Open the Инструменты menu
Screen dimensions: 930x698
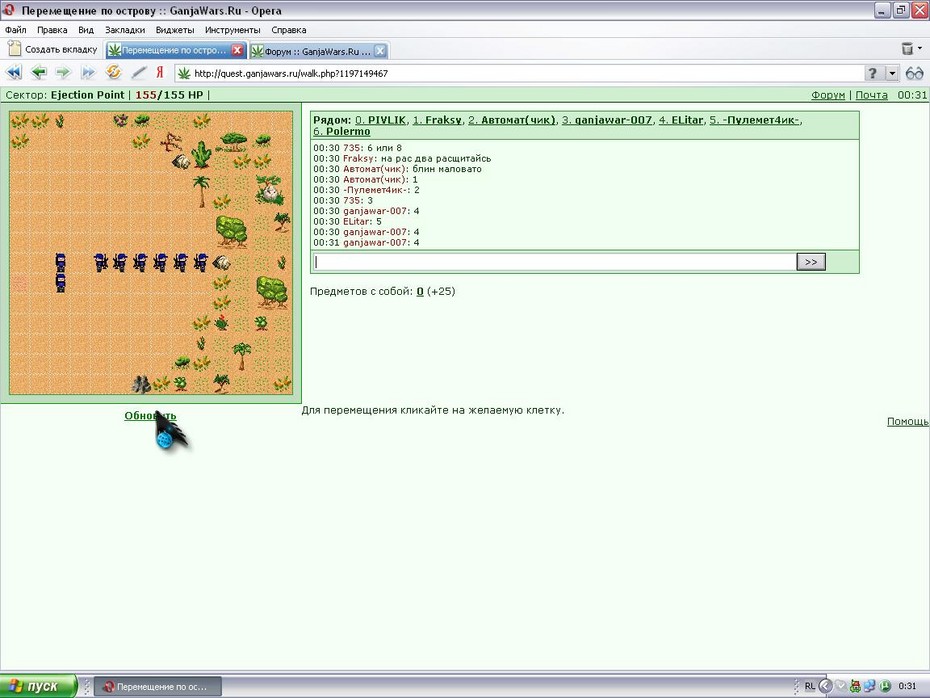tap(232, 30)
